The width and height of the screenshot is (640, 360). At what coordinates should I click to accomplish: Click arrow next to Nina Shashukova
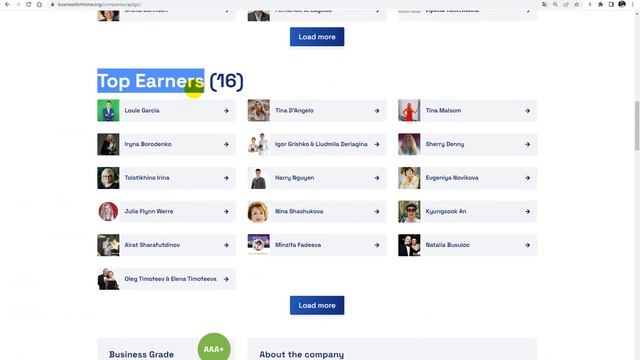click(377, 211)
